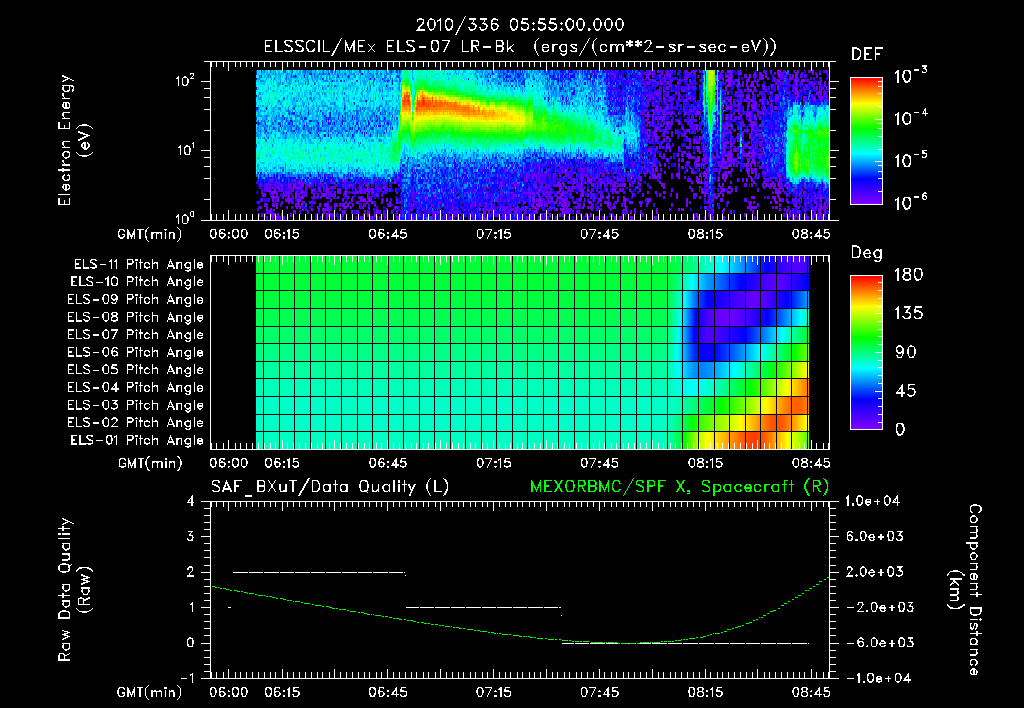
Task: Click the 45 degree scale value
Action: pos(904,391)
